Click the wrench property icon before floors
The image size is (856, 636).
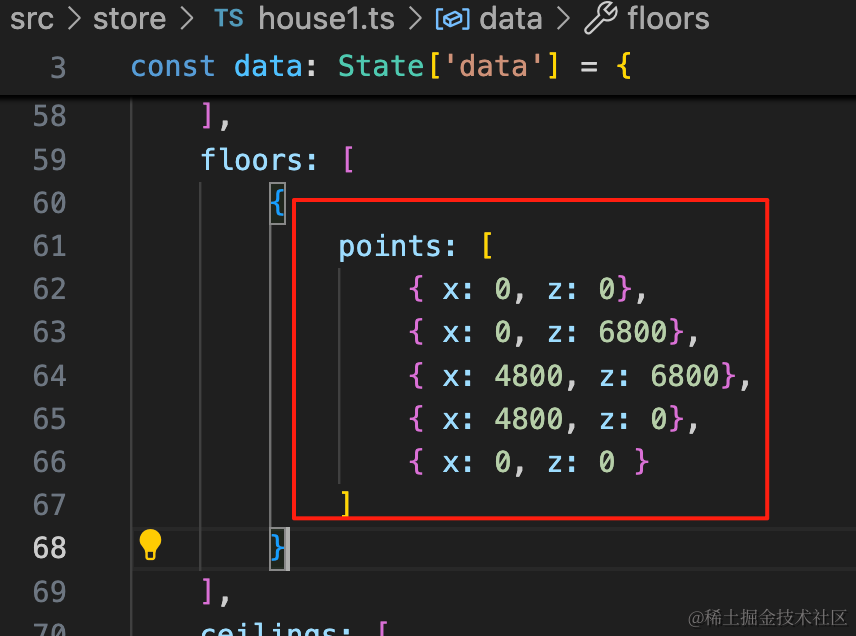(x=601, y=18)
